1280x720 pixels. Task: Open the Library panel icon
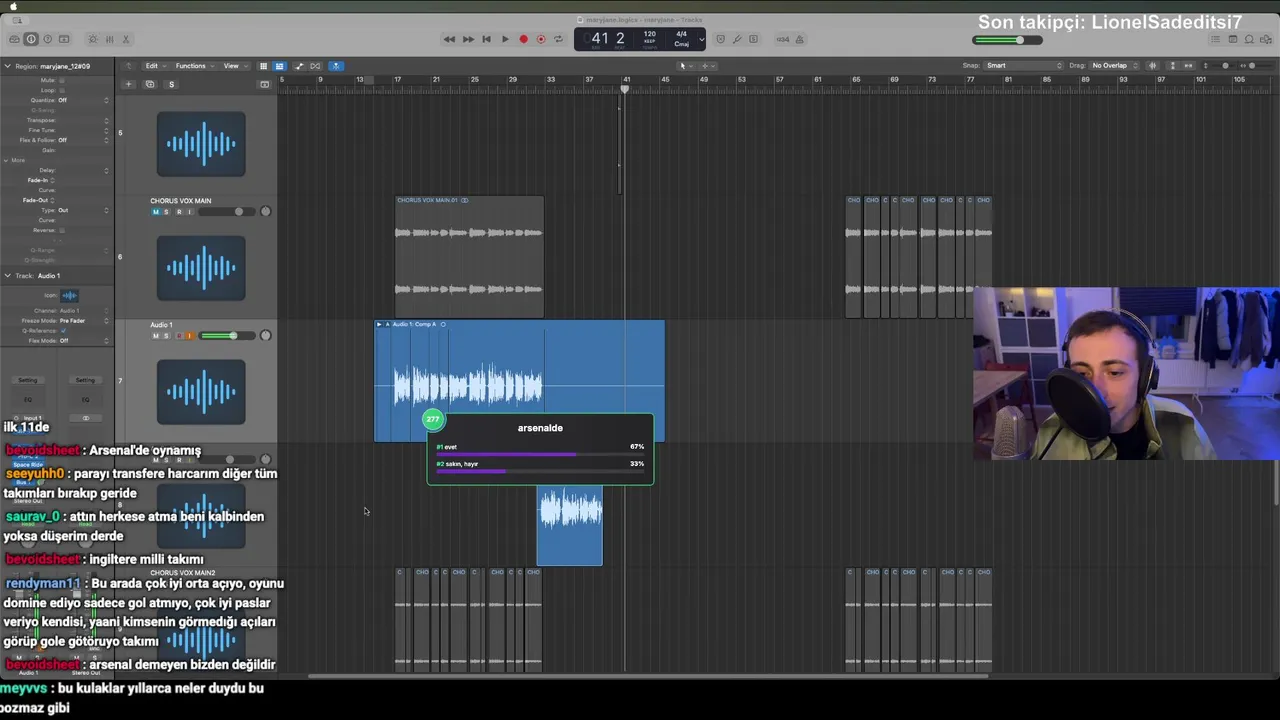pos(14,39)
